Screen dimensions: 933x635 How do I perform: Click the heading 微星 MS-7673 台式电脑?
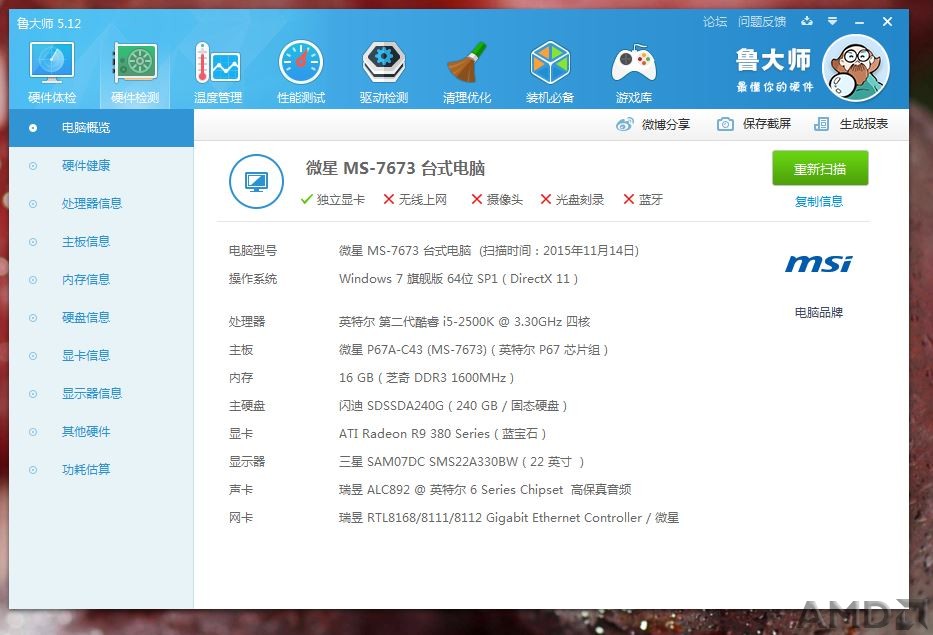(395, 168)
